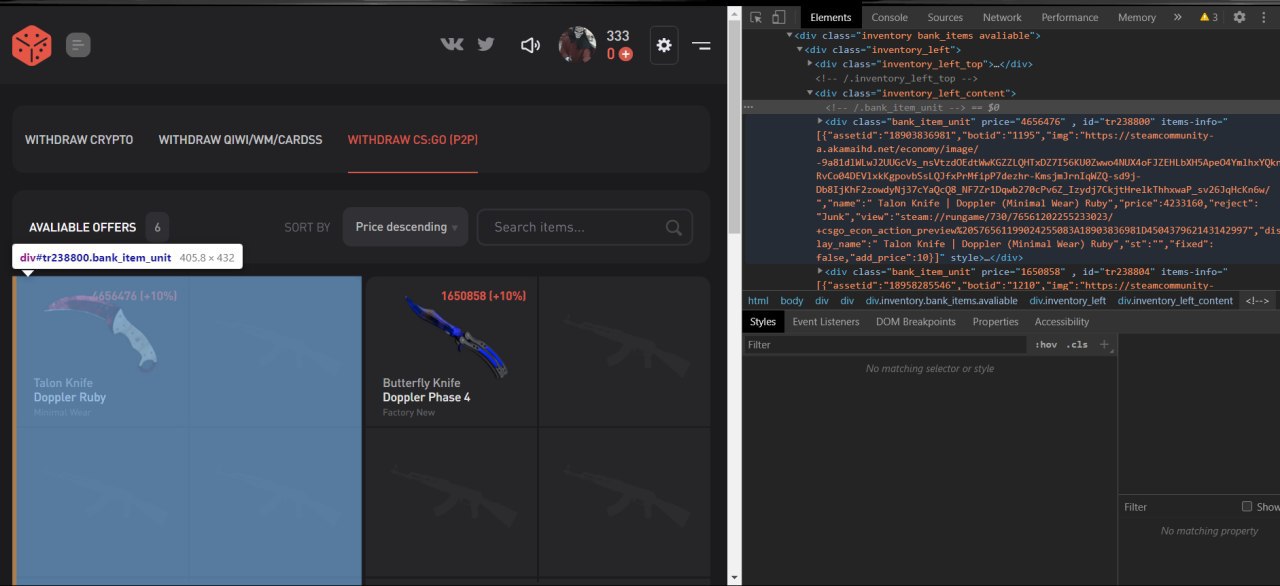Open the hamburger lines menu
1280x586 pixels.
pos(702,45)
